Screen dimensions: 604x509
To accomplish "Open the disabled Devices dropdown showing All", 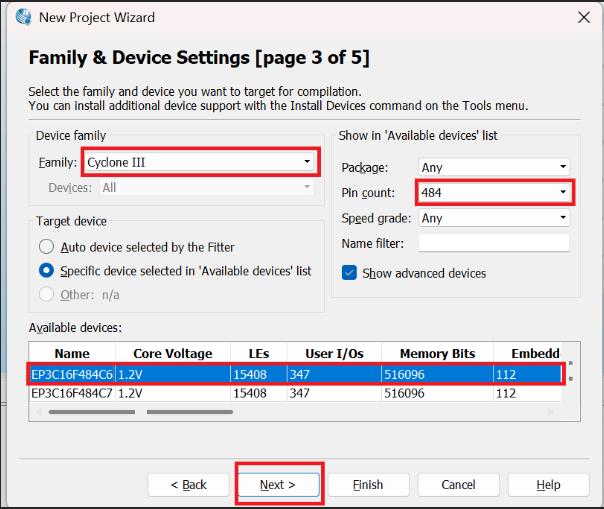I will (x=206, y=188).
